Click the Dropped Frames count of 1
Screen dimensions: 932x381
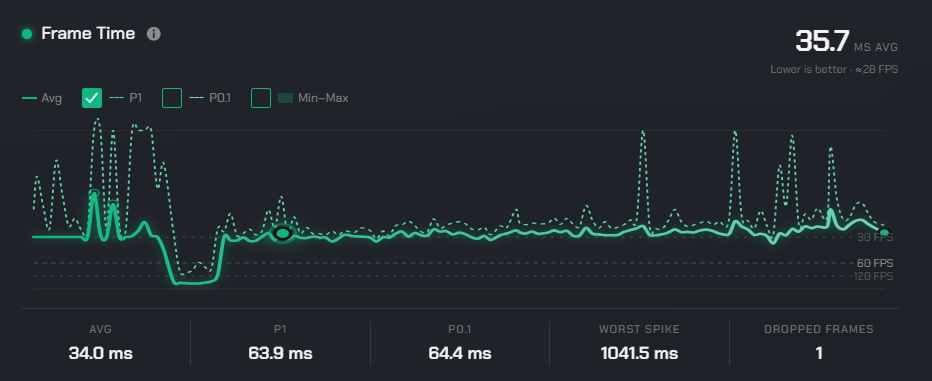pos(818,342)
